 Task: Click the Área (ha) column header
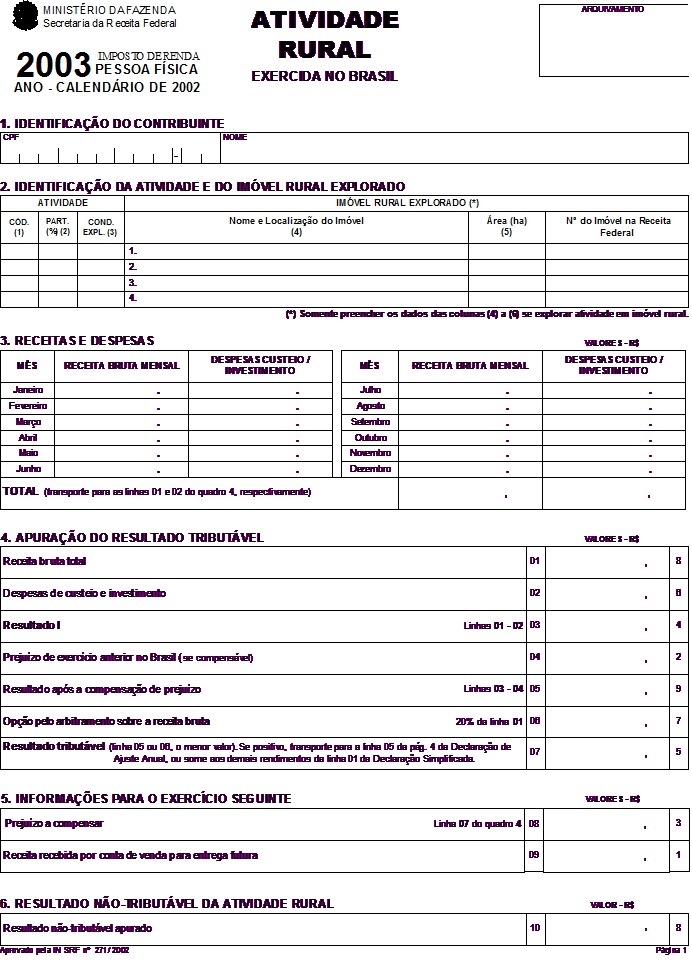pos(506,227)
